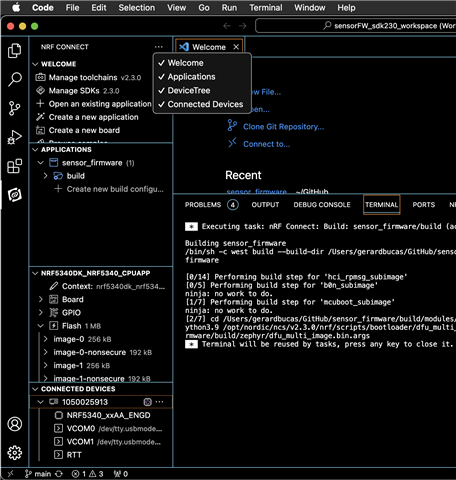Click the NRF CONNECT panel more actions ellipsis
This screenshot has width=456, height=480.
coord(159,47)
